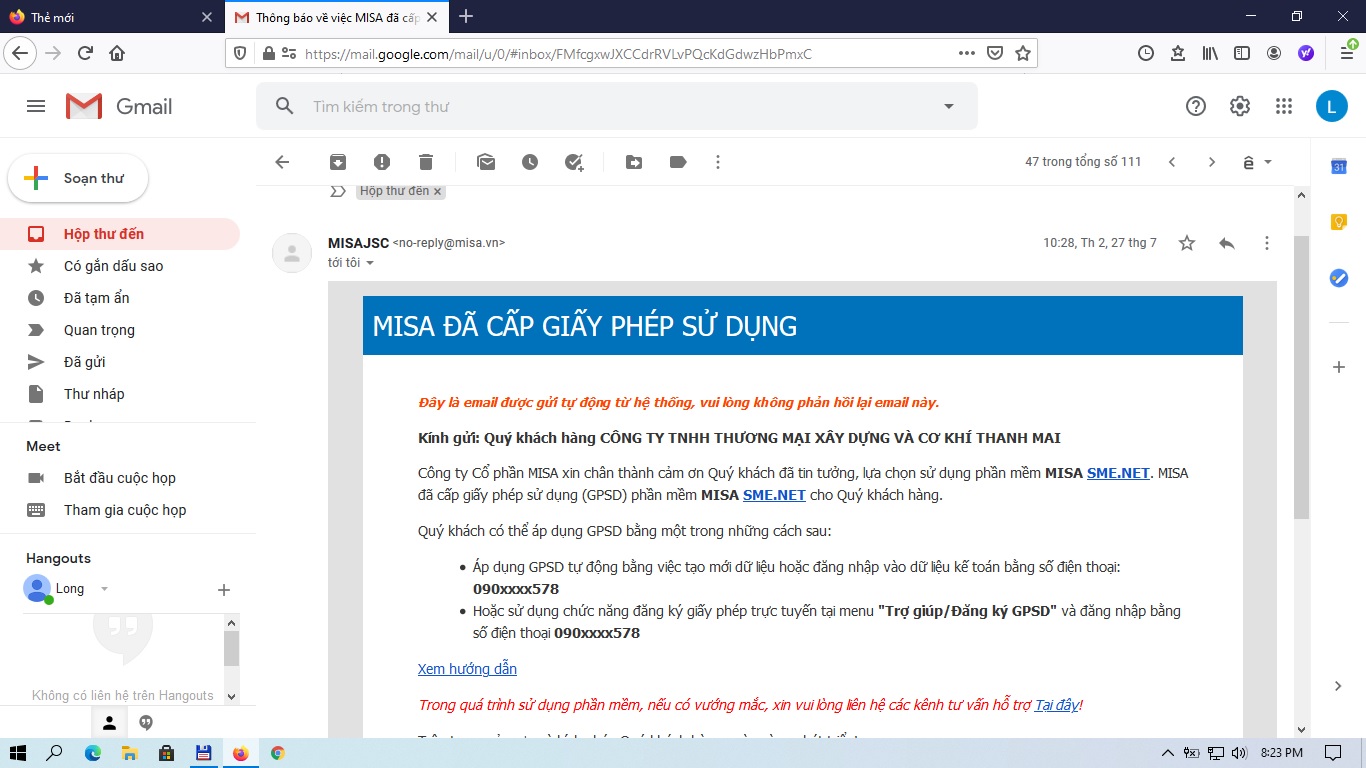The height and width of the screenshot is (768, 1366).
Task: Open File Explorer from the taskbar
Action: tap(129, 753)
